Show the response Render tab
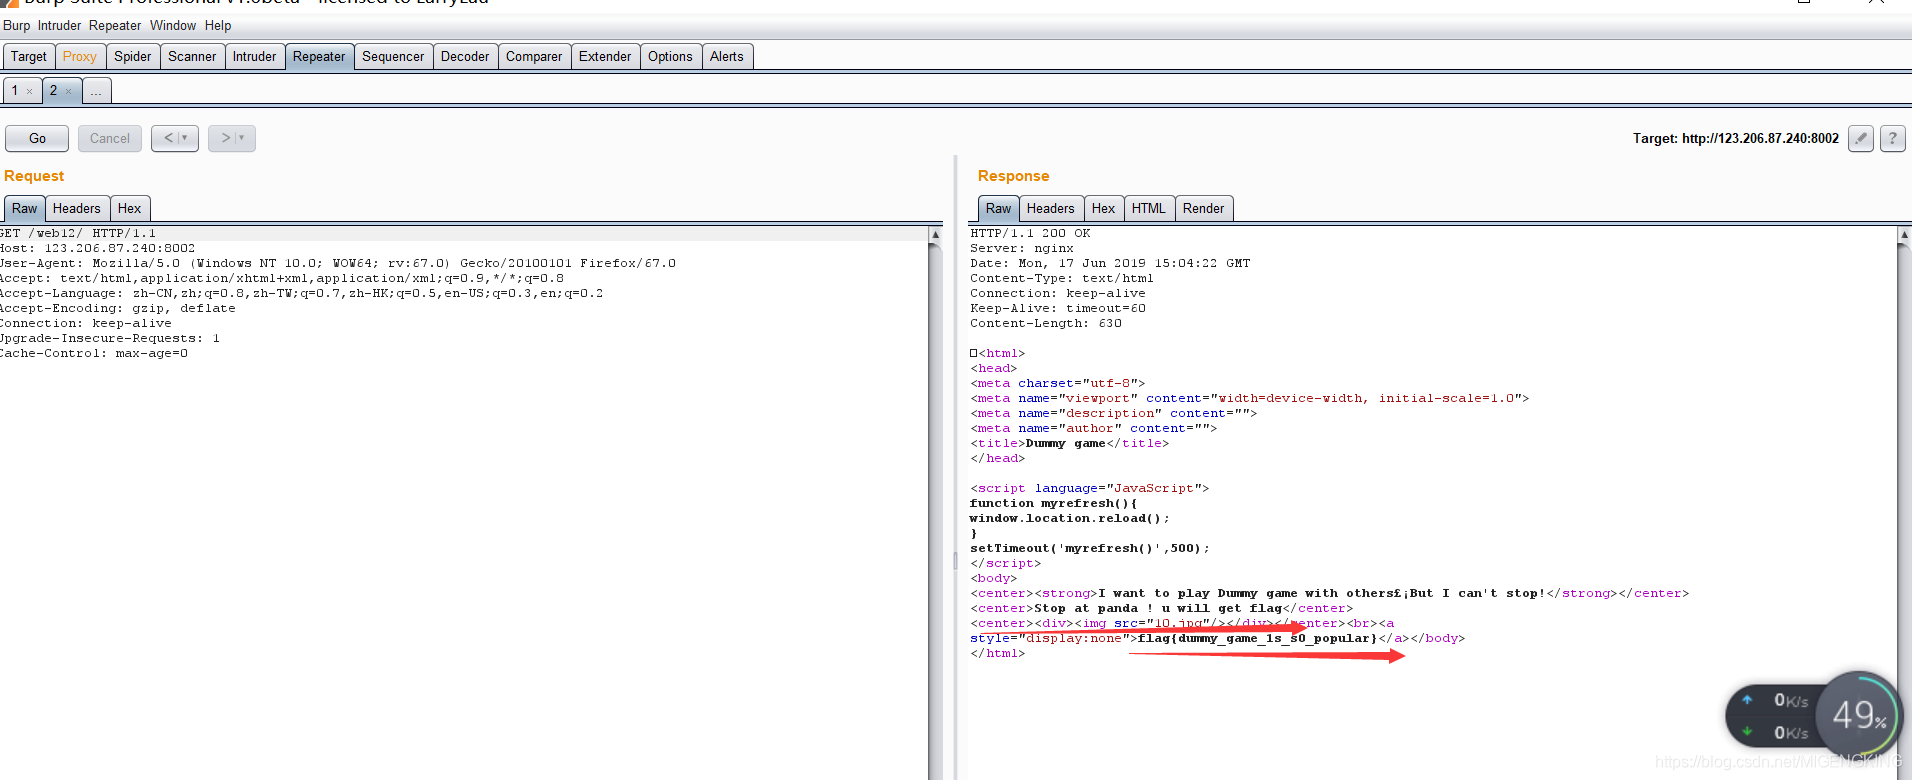 coord(1203,209)
